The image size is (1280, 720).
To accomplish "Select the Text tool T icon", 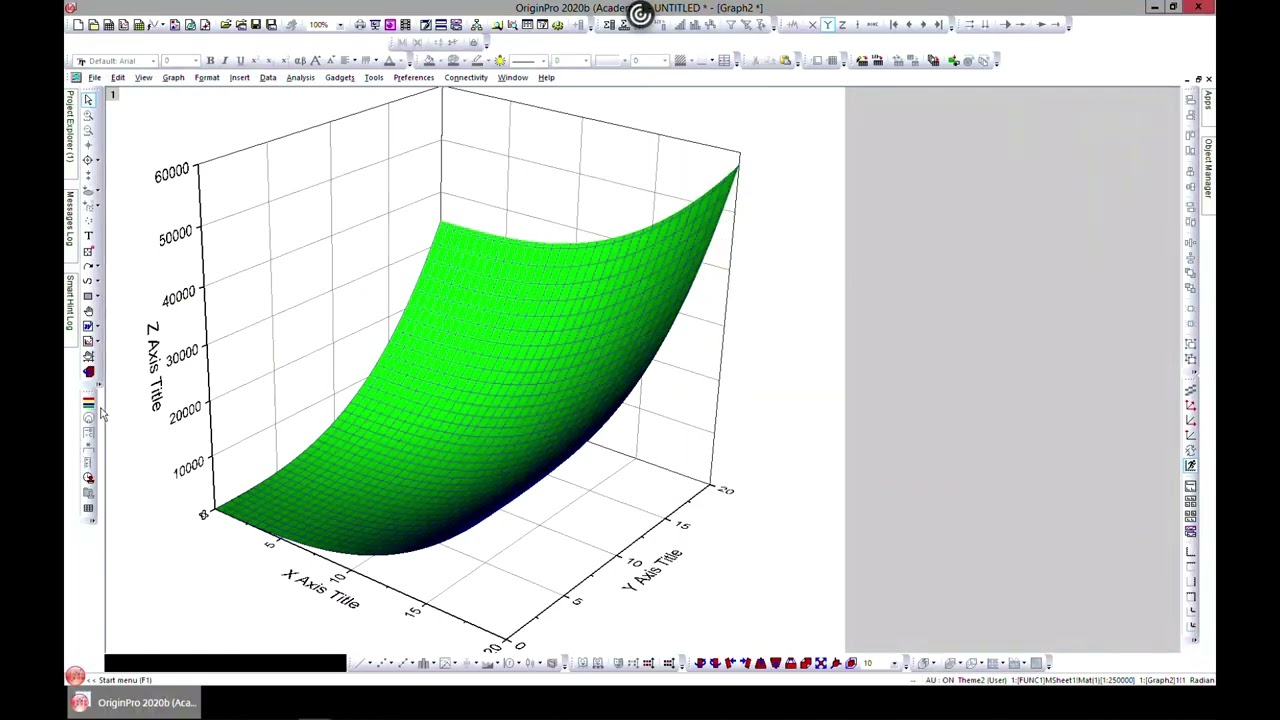I will tap(88, 236).
